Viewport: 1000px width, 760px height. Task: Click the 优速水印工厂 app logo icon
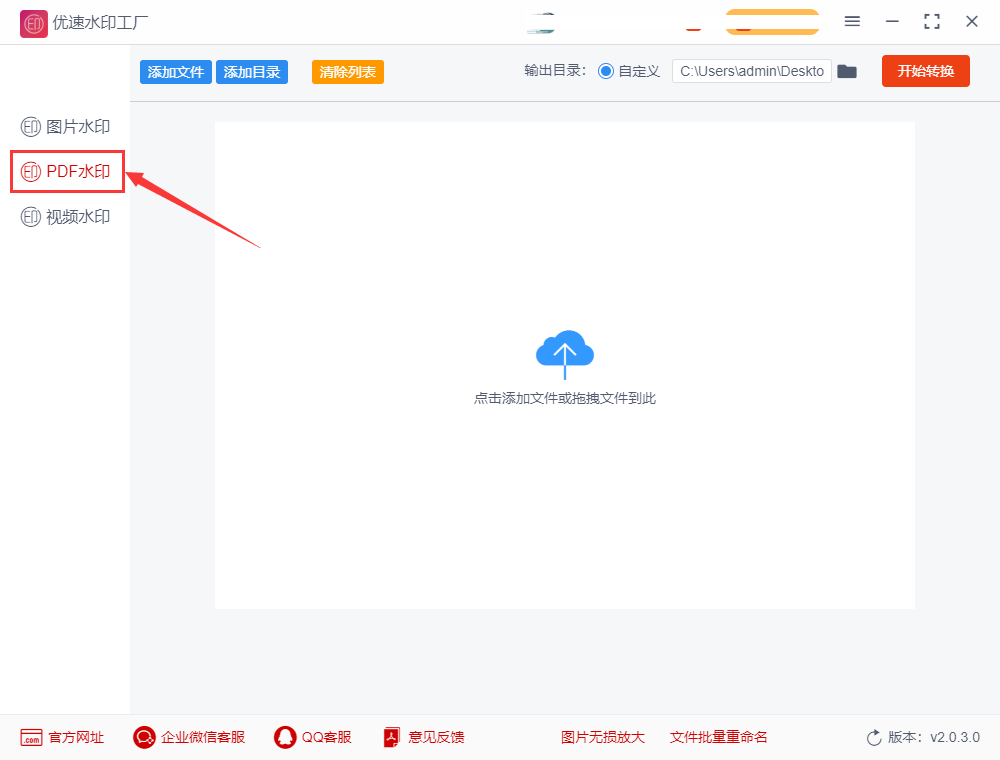point(33,24)
